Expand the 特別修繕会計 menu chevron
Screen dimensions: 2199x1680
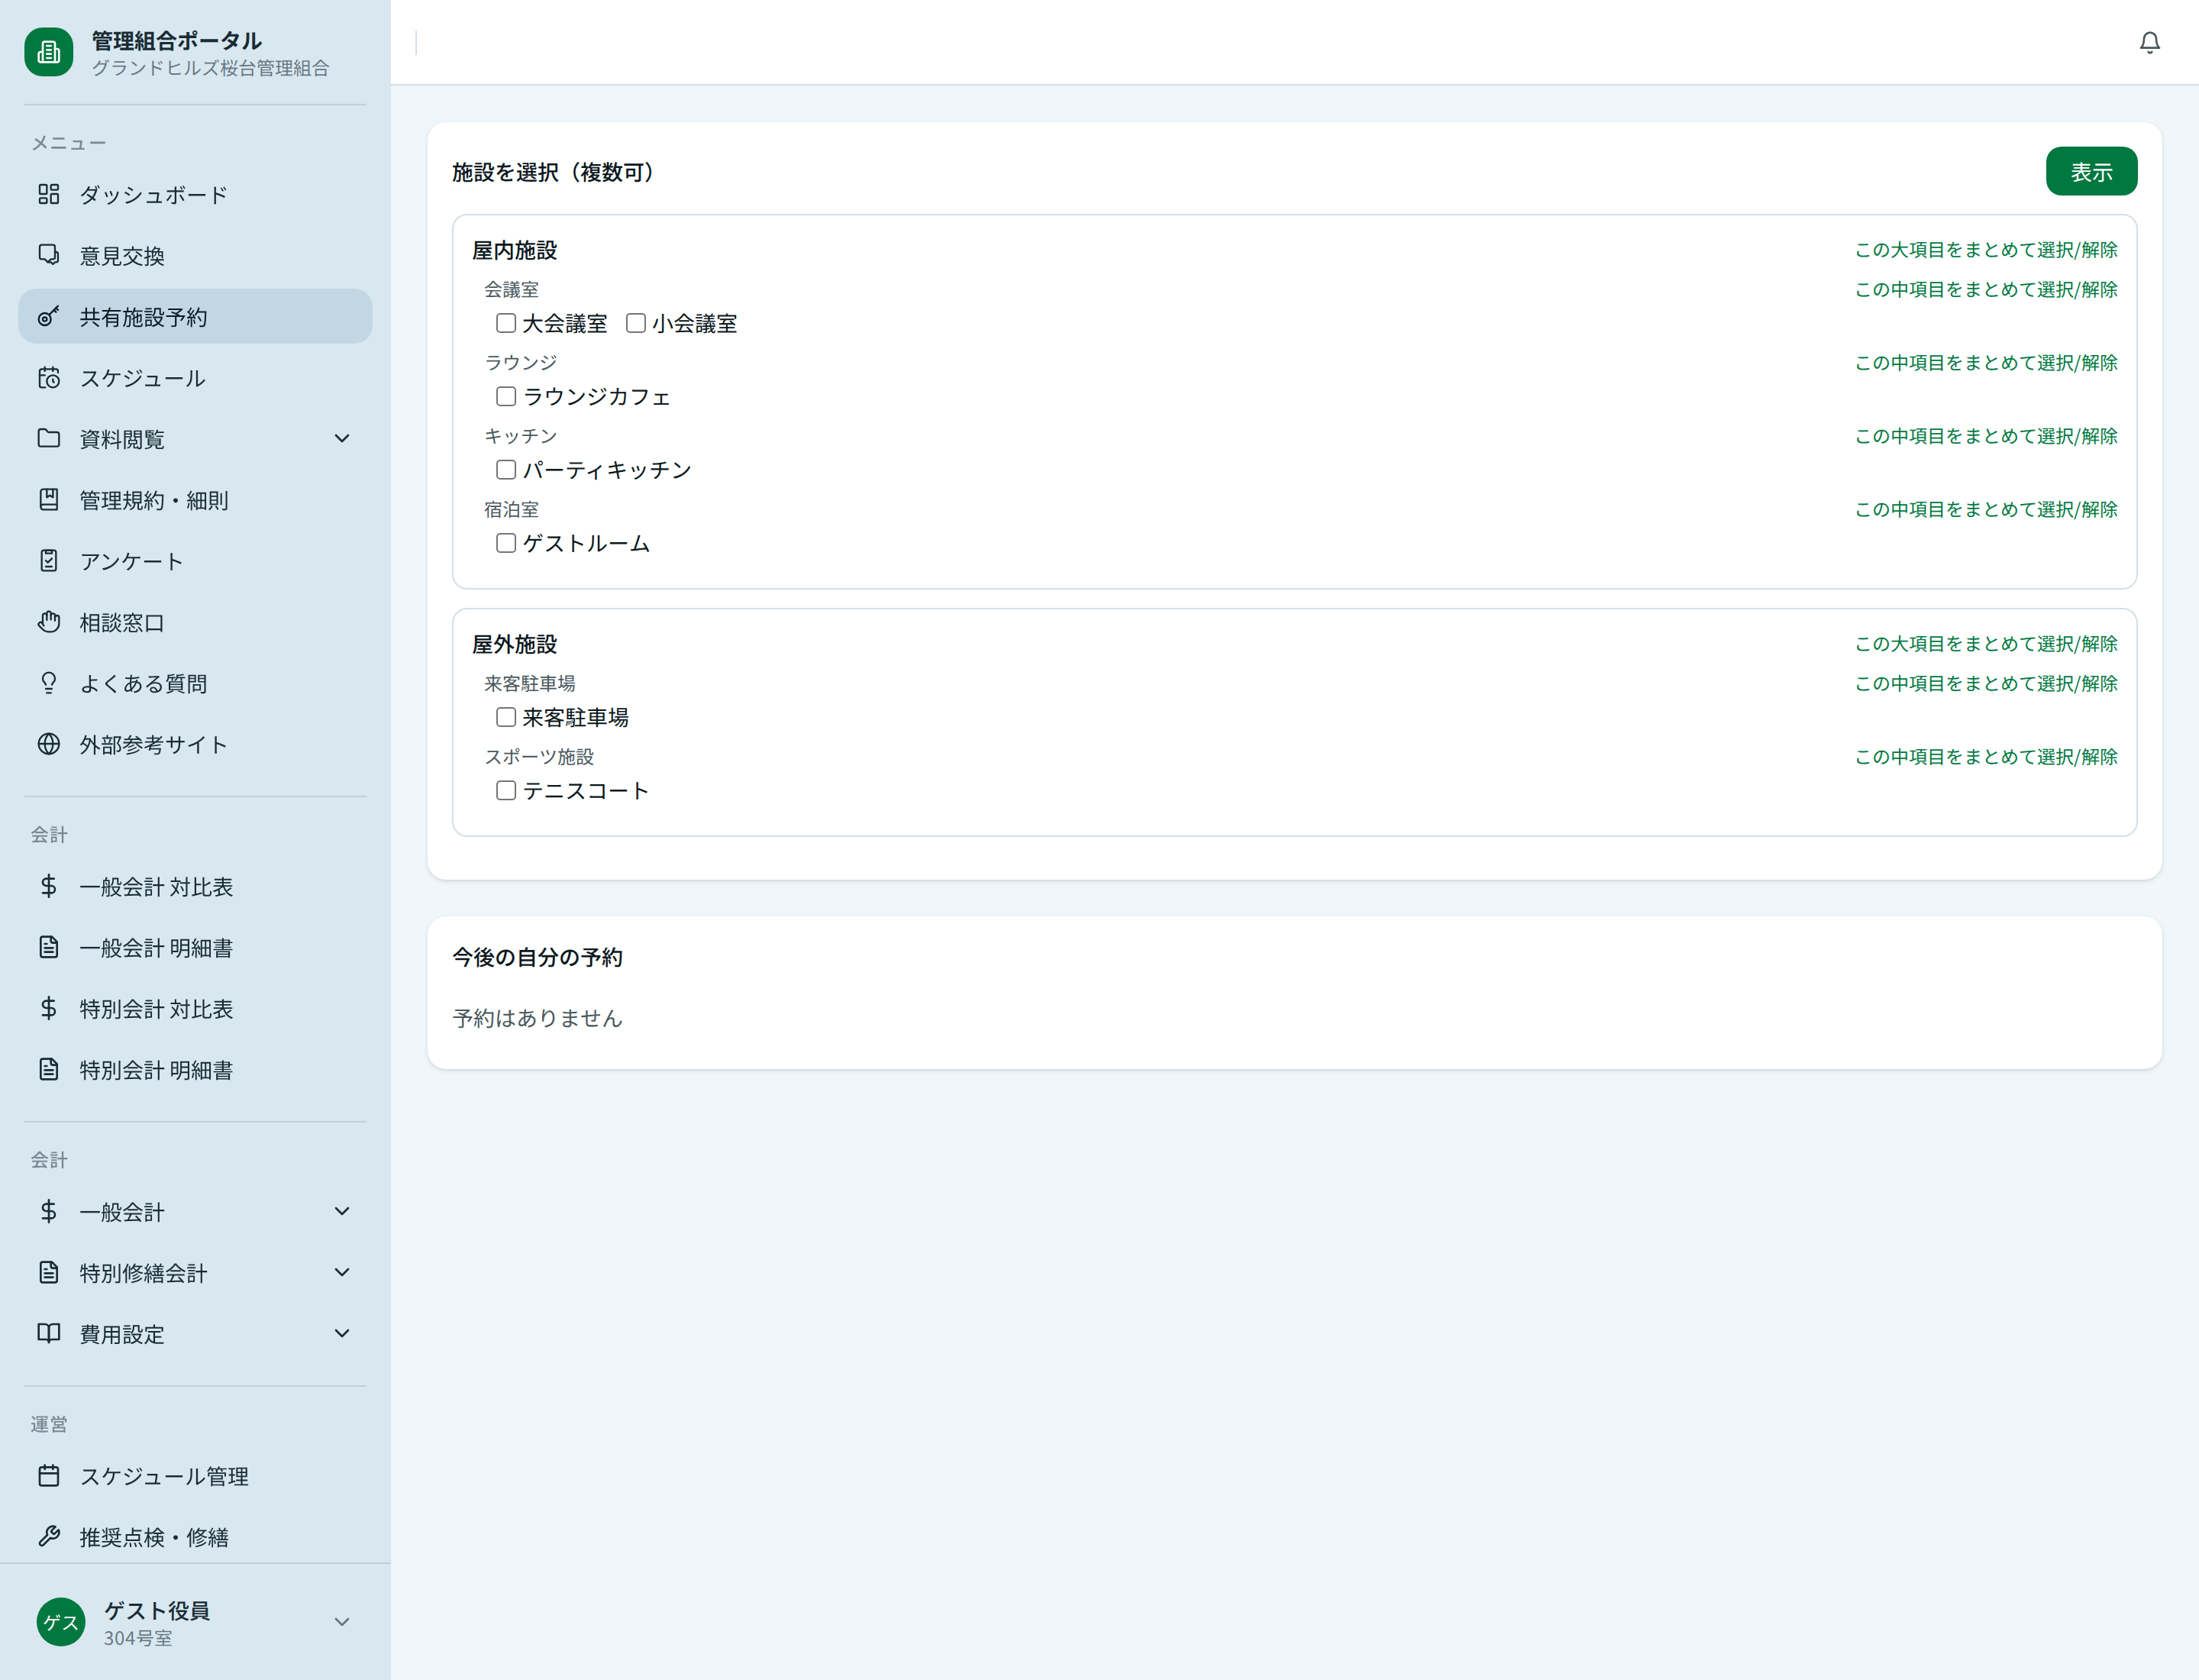click(x=342, y=1272)
